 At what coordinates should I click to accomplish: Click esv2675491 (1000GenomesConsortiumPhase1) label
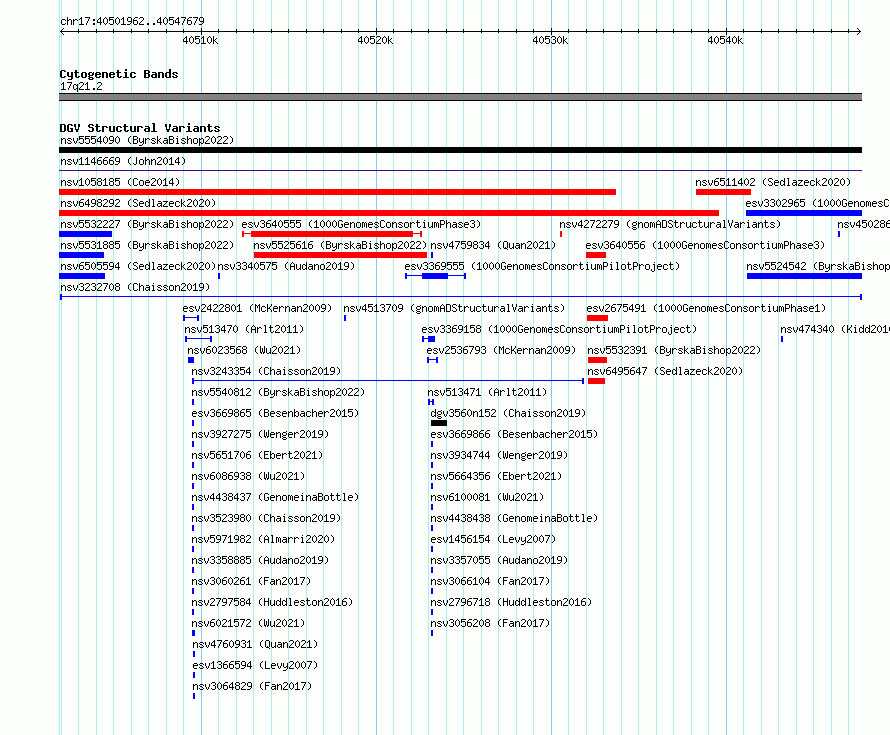pyautogui.click(x=706, y=308)
